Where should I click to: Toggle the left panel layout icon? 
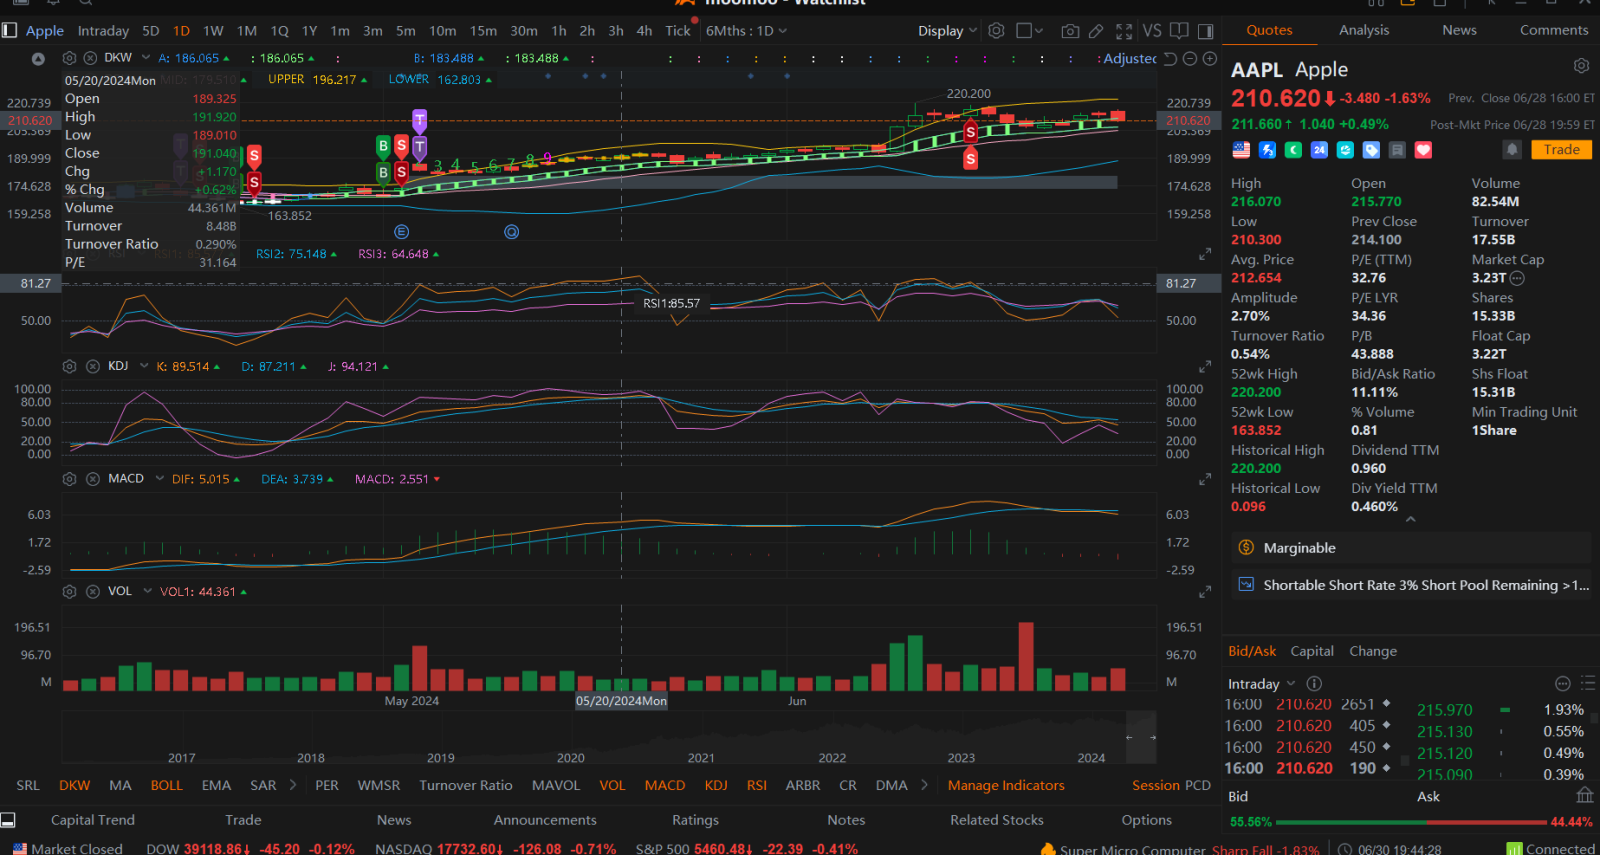coord(9,31)
